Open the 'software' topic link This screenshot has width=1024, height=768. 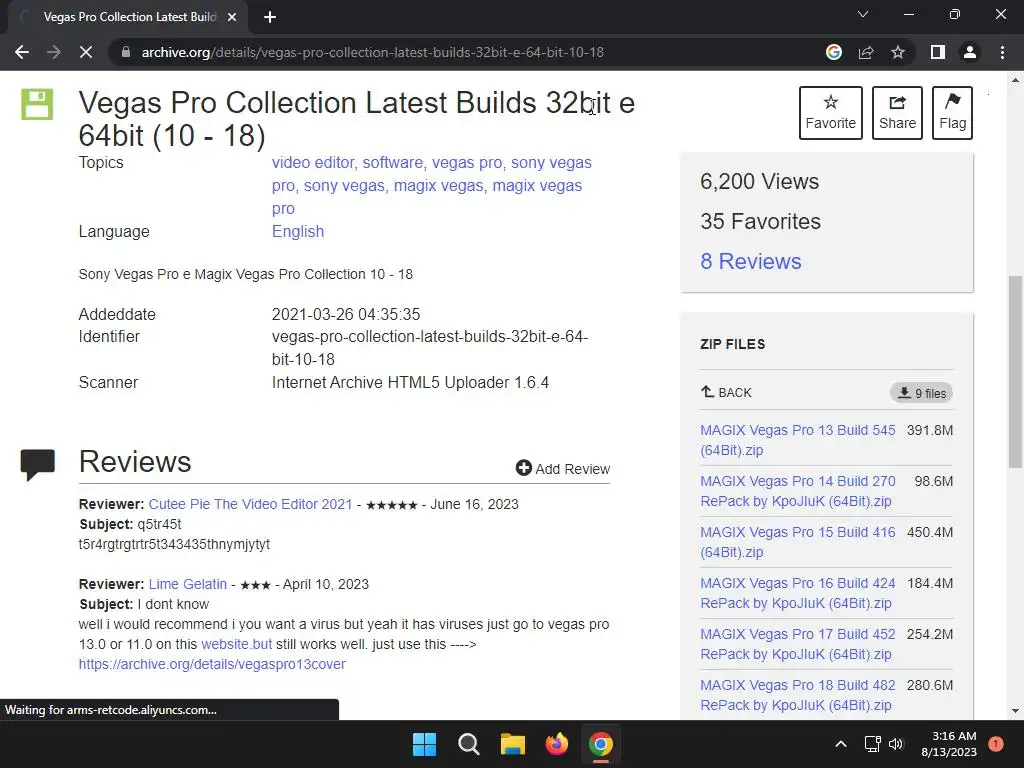[392, 163]
